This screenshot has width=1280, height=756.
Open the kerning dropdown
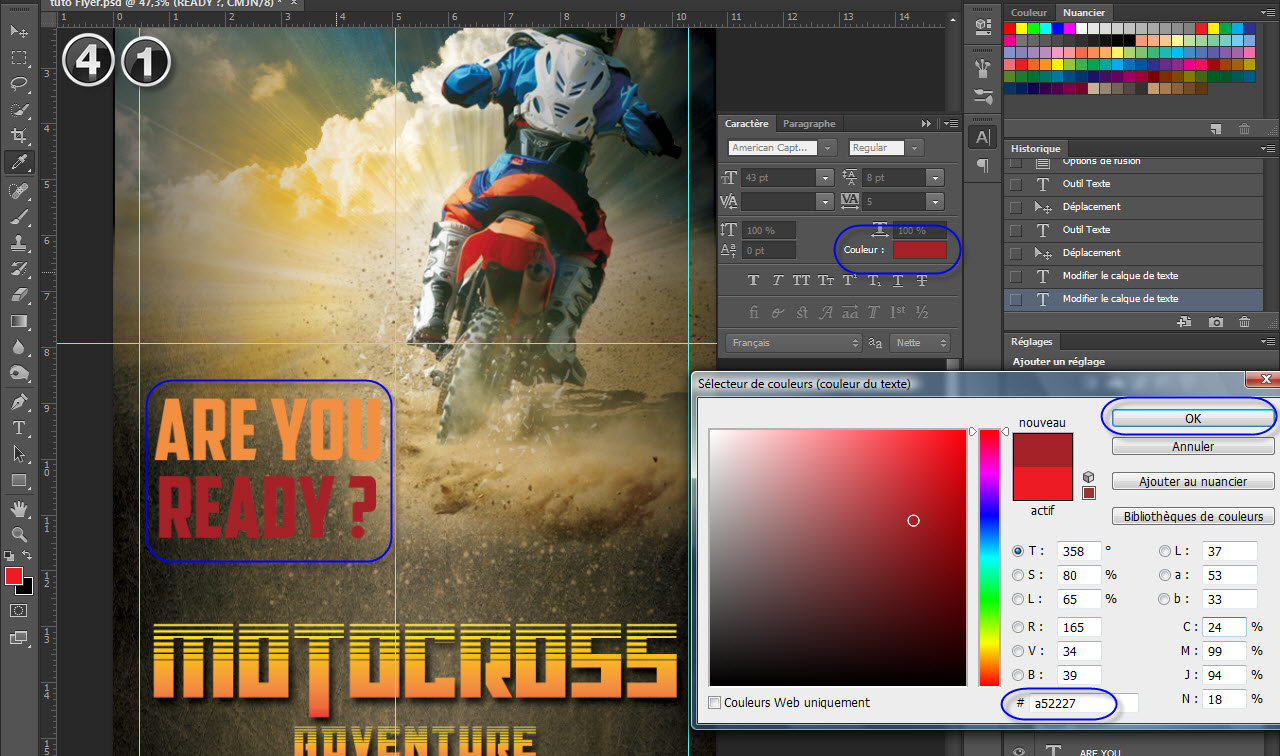tap(825, 202)
